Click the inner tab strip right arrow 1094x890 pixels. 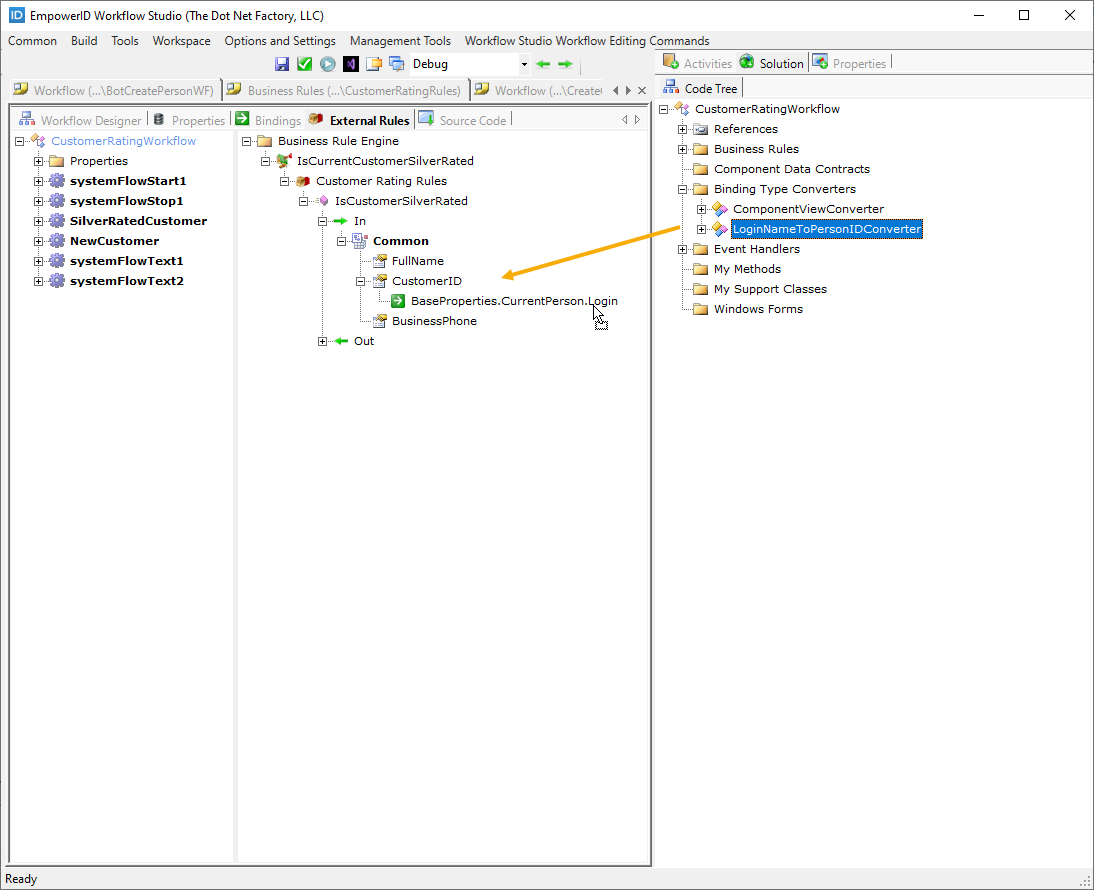[x=637, y=120]
